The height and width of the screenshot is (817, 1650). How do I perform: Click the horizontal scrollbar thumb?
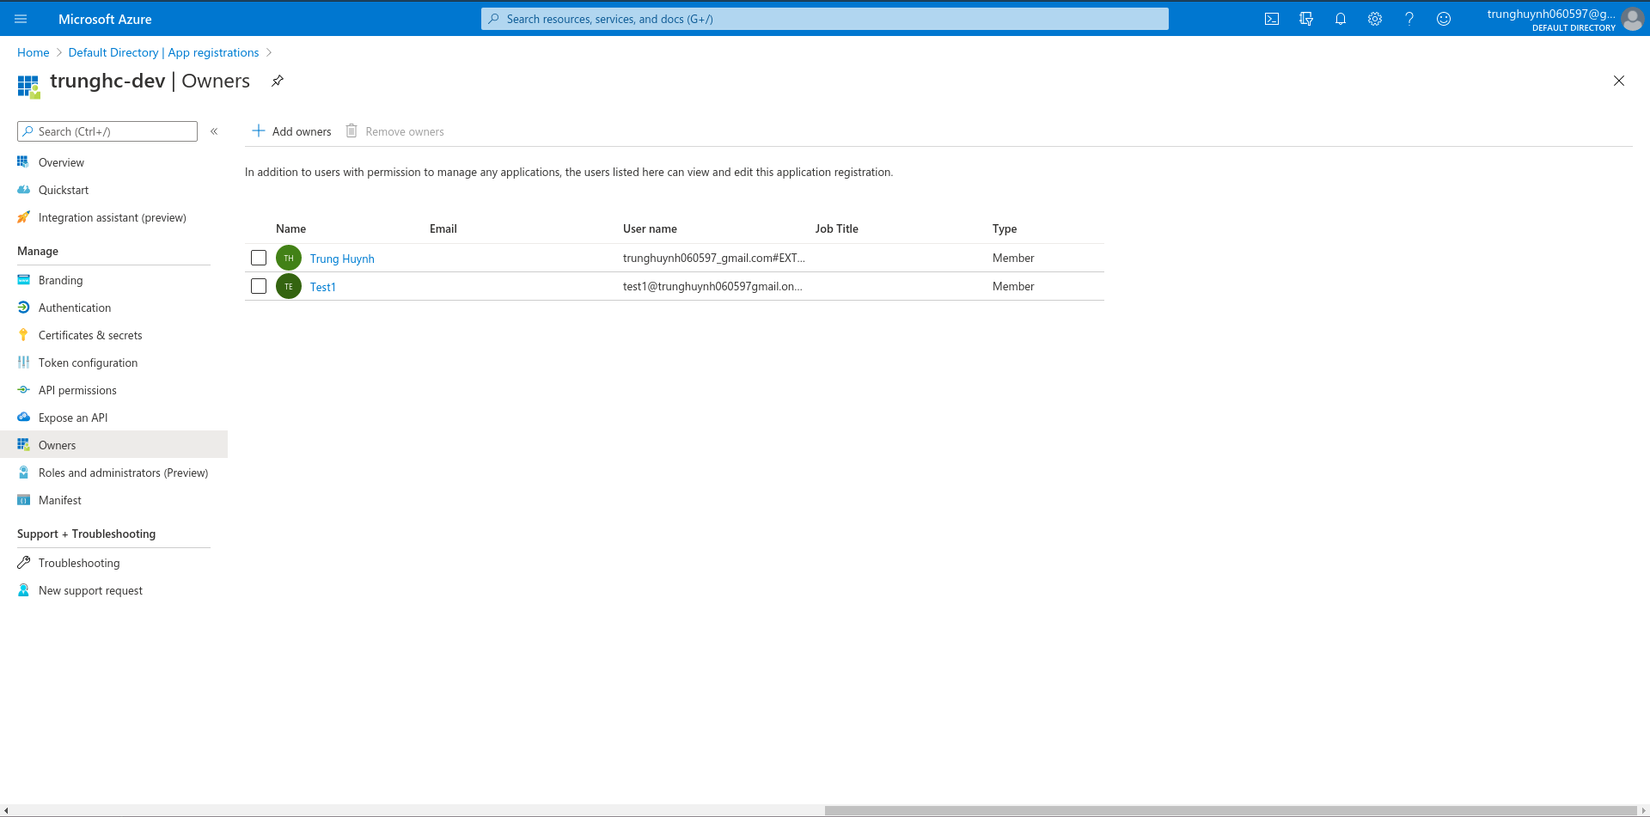click(x=1230, y=811)
